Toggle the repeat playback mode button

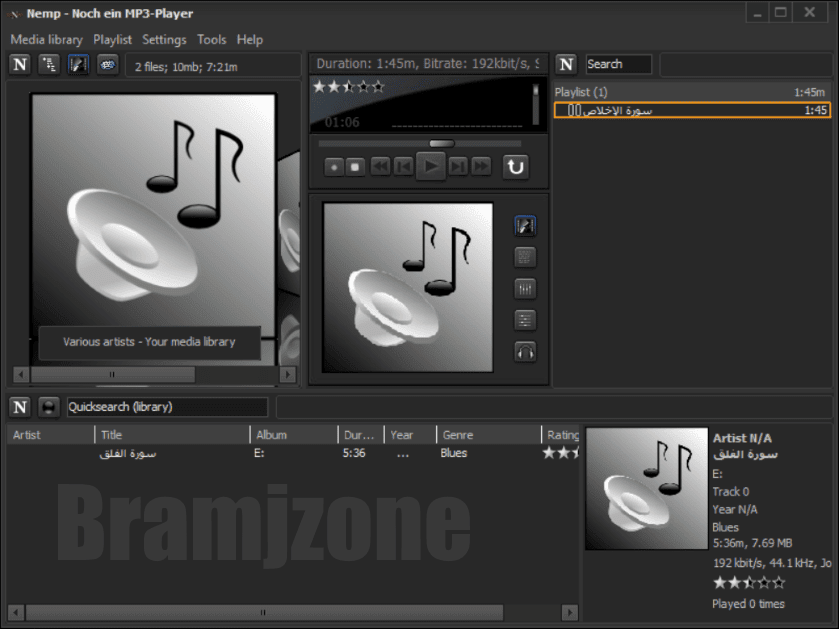[x=516, y=167]
